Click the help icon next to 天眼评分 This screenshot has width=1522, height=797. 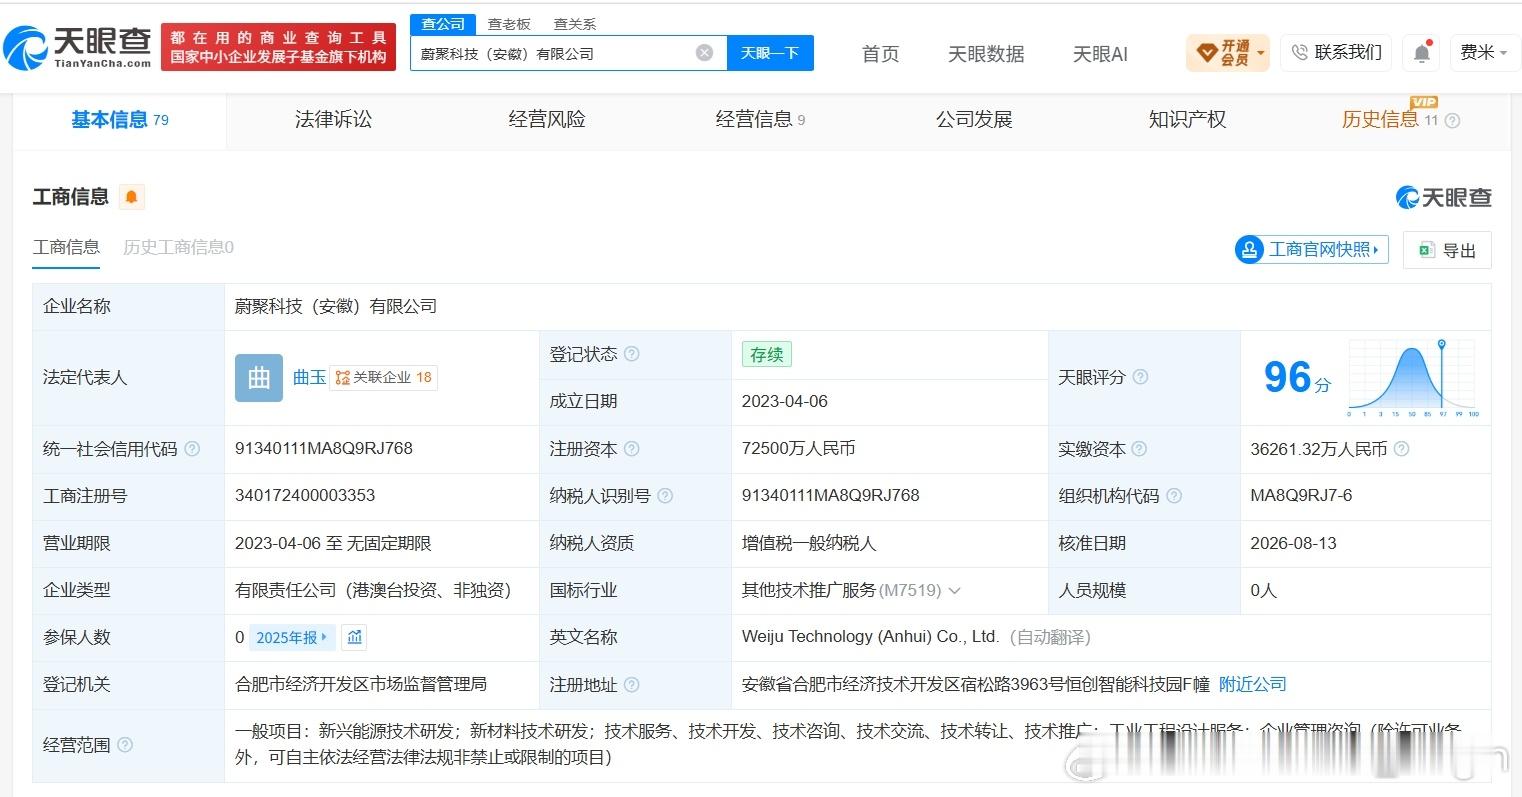1140,377
